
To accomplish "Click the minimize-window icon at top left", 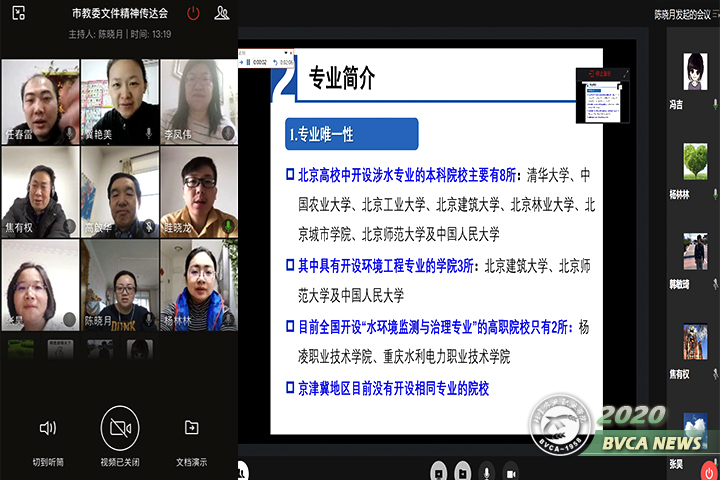I will [19, 13].
